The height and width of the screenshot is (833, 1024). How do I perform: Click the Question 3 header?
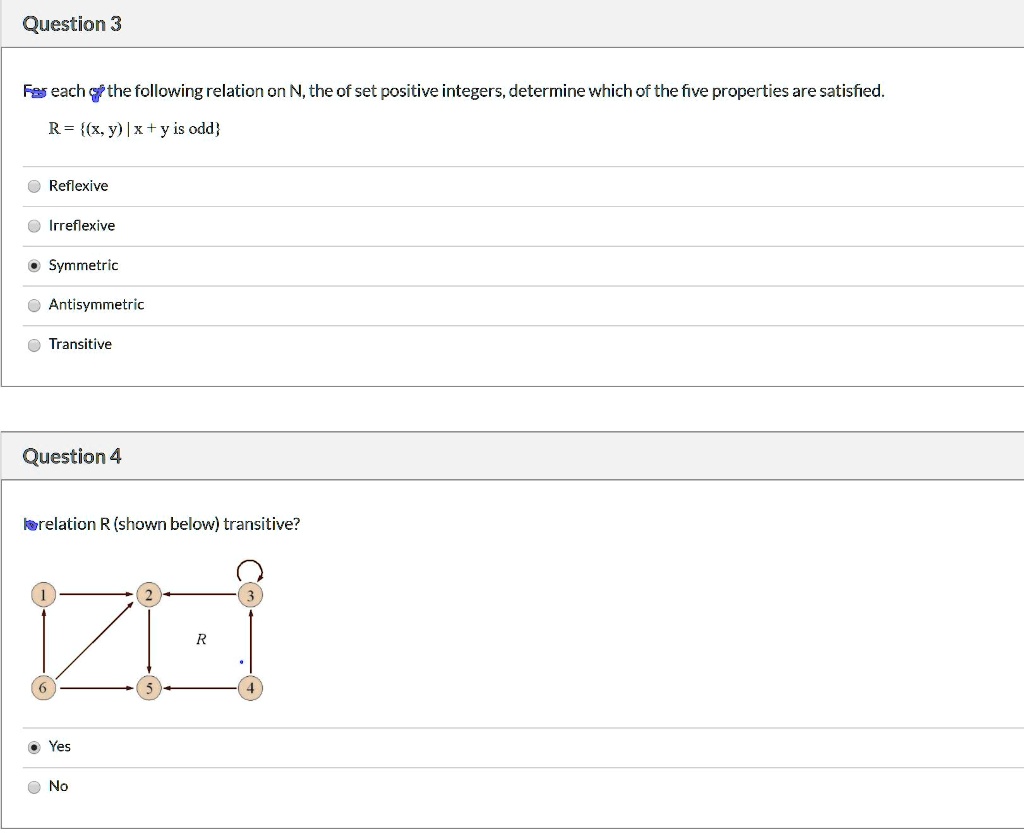70,24
